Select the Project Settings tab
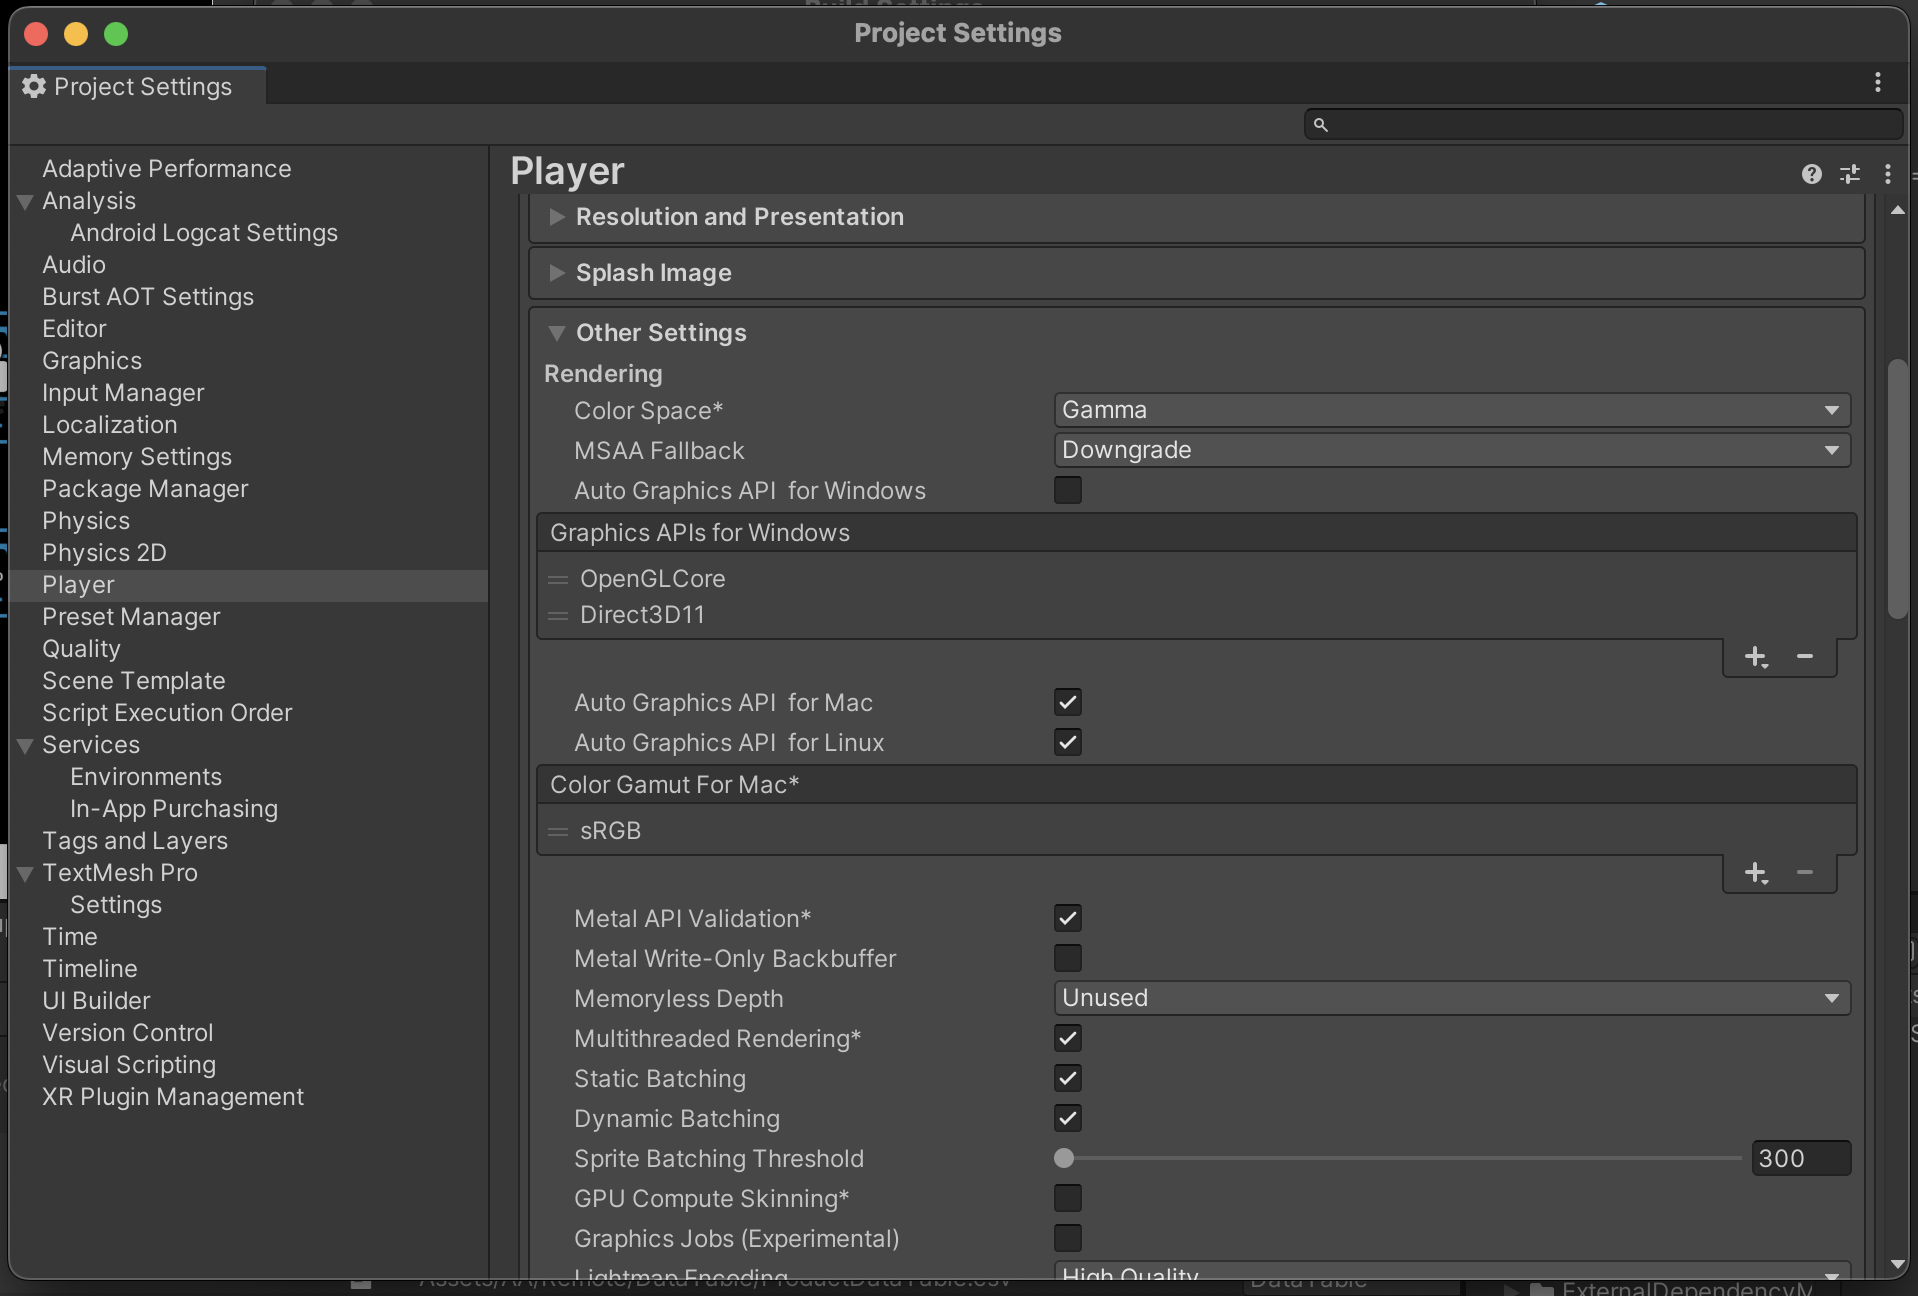Image resolution: width=1918 pixels, height=1296 pixels. point(138,86)
